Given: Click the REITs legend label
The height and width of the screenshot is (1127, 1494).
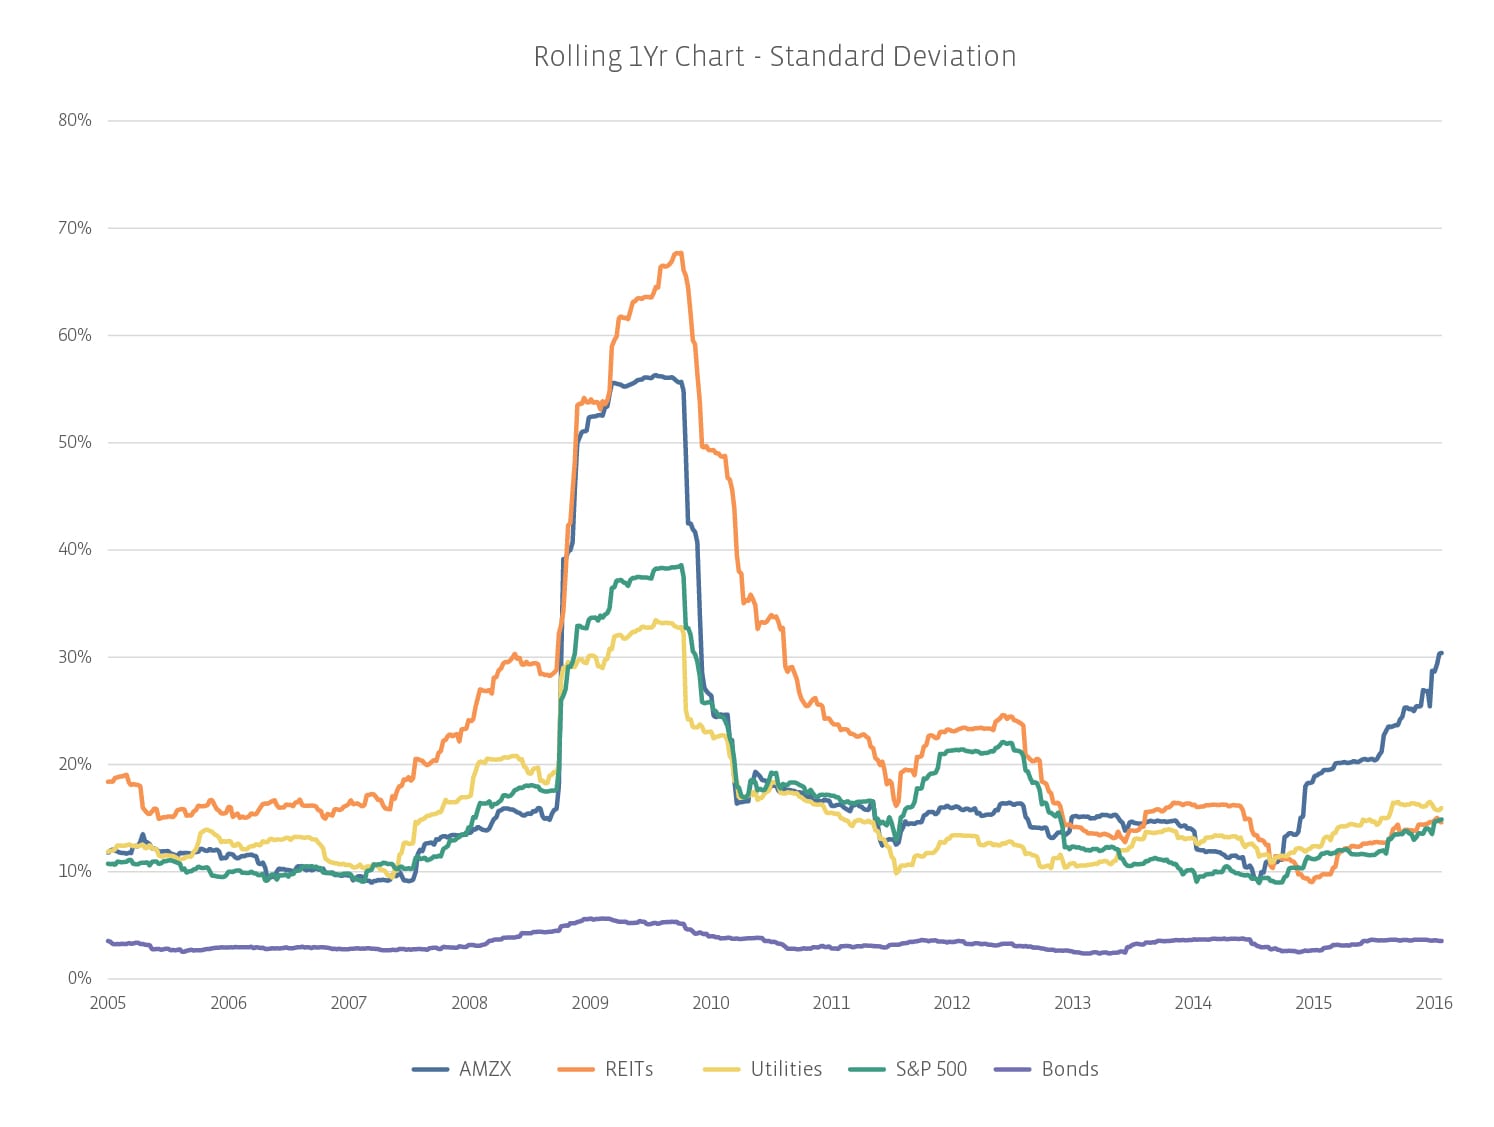Looking at the screenshot, I should (629, 1069).
